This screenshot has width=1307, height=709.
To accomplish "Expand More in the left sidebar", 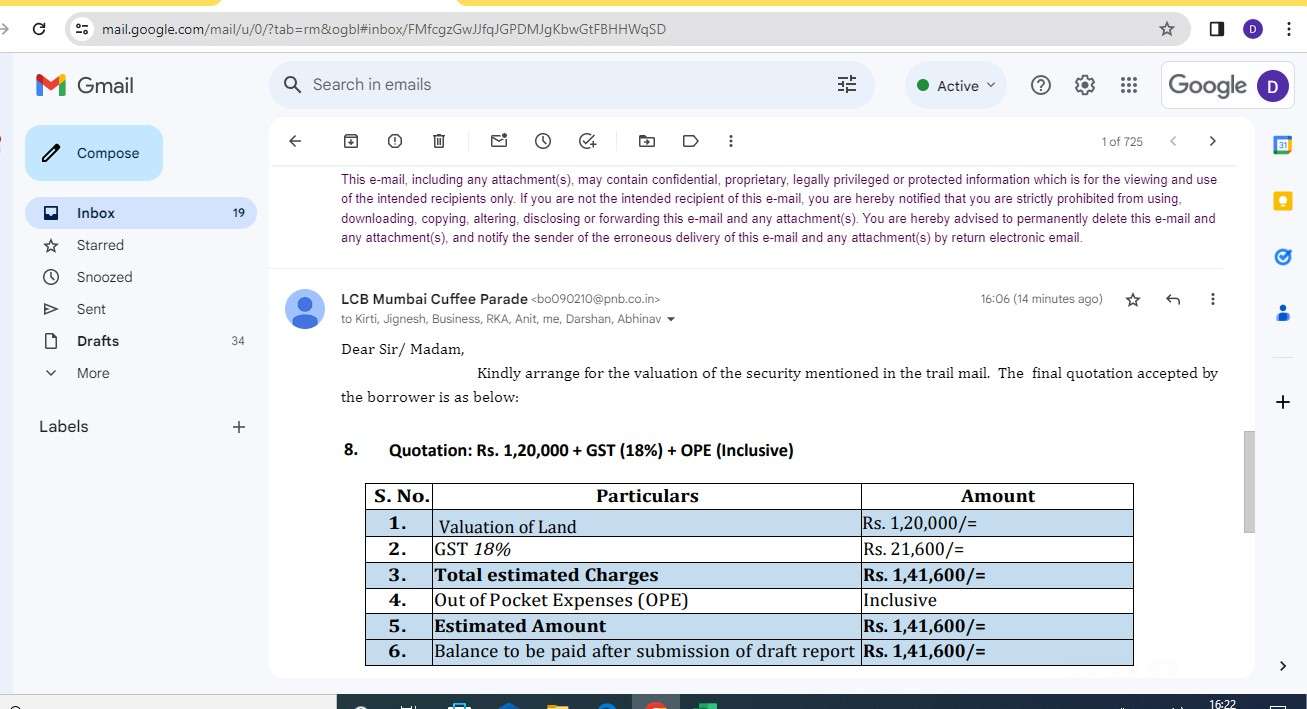I will click(x=93, y=373).
